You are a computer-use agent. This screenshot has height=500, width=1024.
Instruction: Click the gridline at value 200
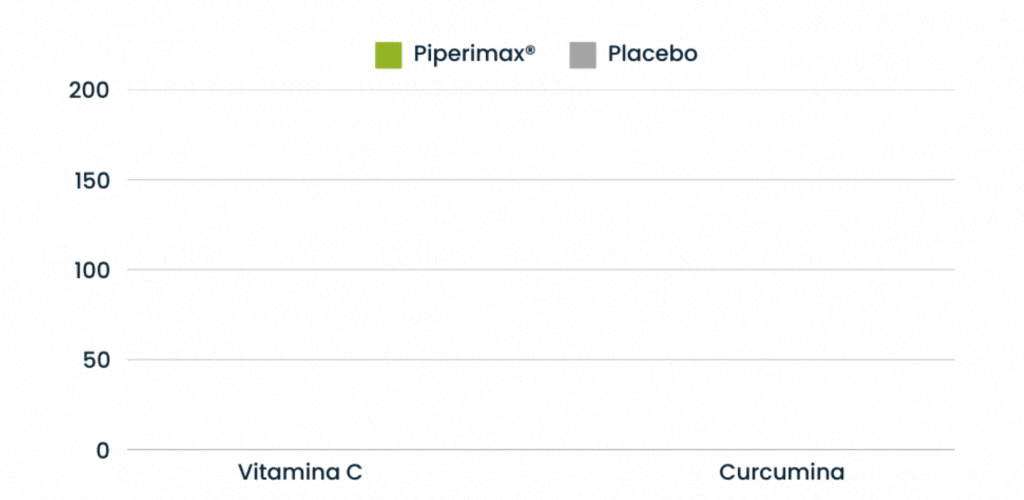pos(540,90)
